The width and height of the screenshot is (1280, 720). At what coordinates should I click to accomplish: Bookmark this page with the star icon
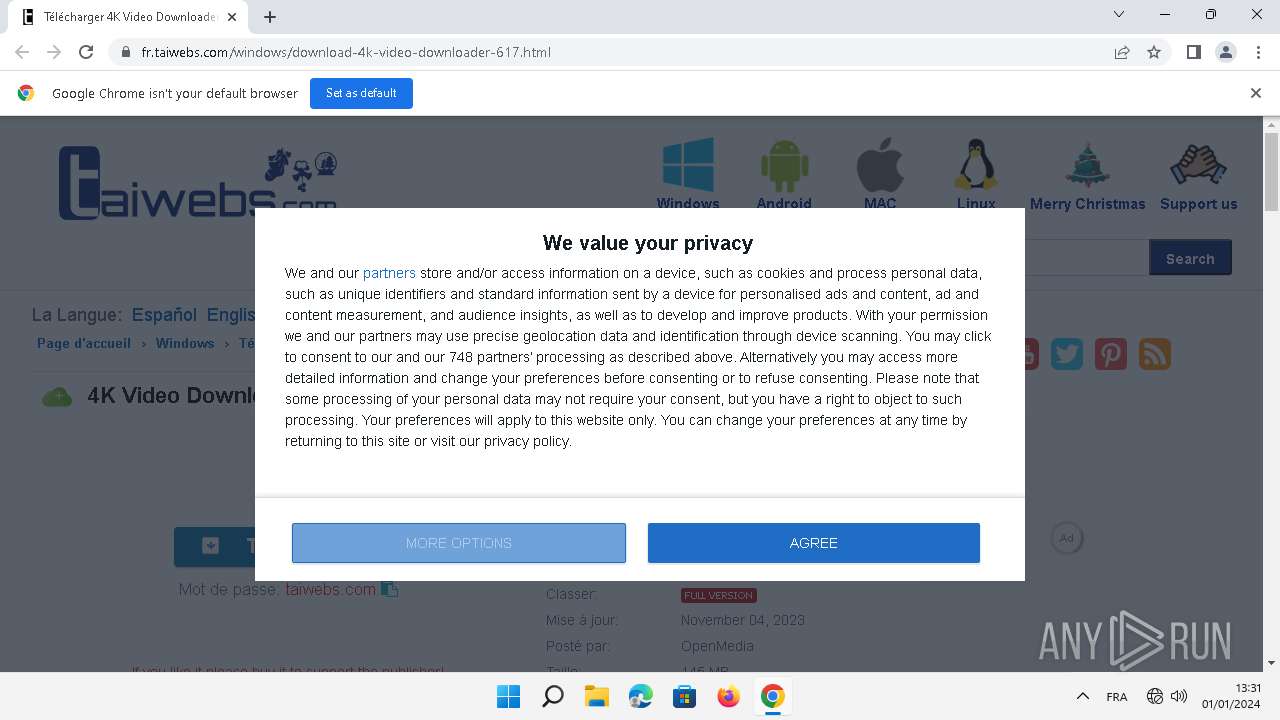point(1154,52)
